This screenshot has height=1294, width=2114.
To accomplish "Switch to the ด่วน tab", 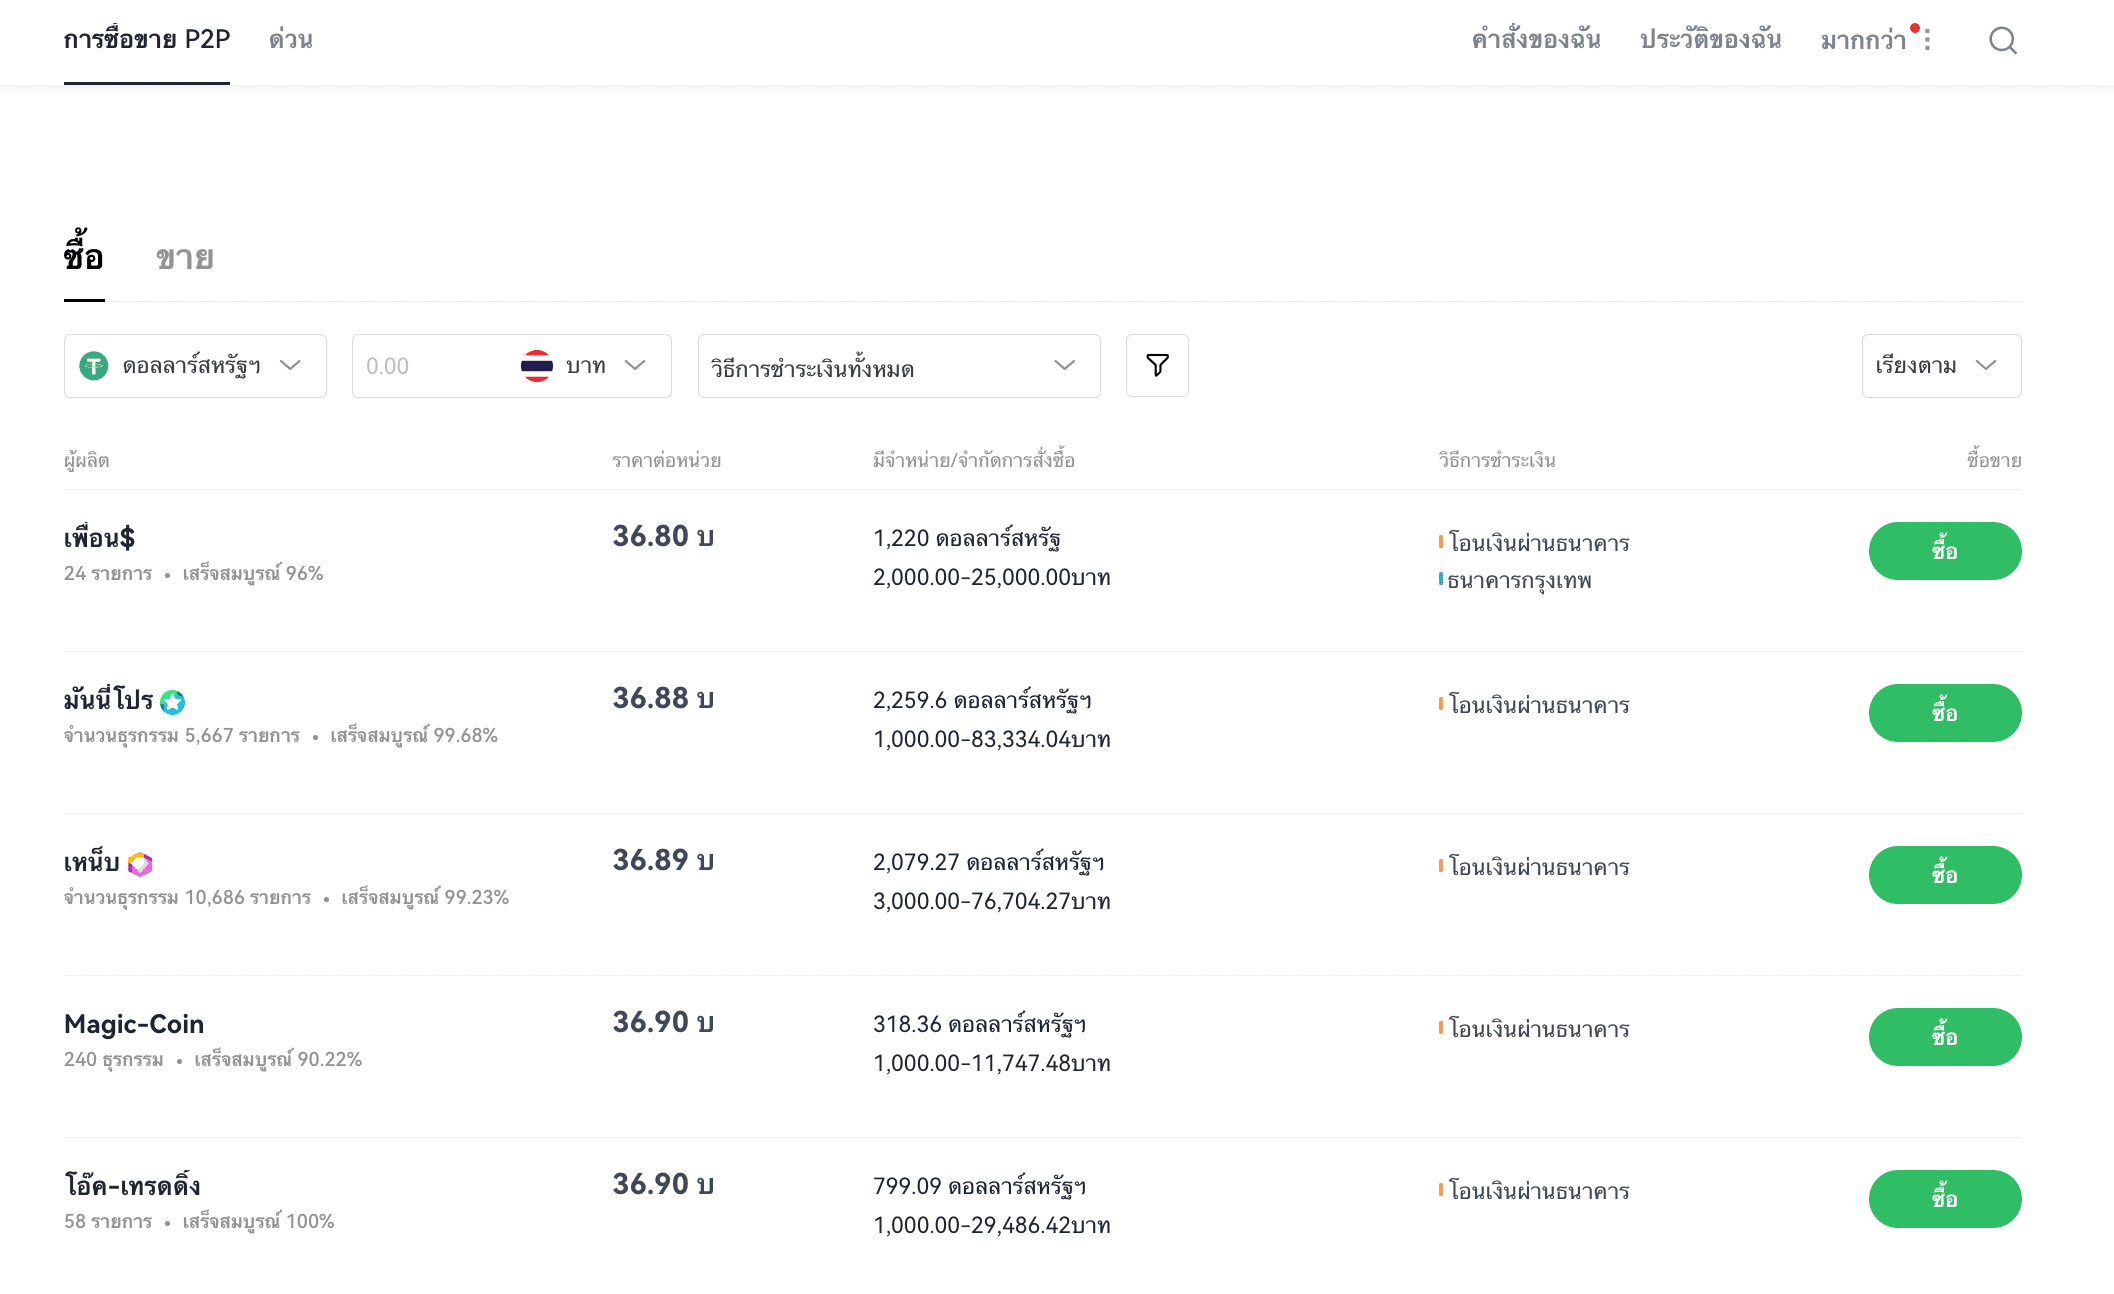I will (291, 40).
